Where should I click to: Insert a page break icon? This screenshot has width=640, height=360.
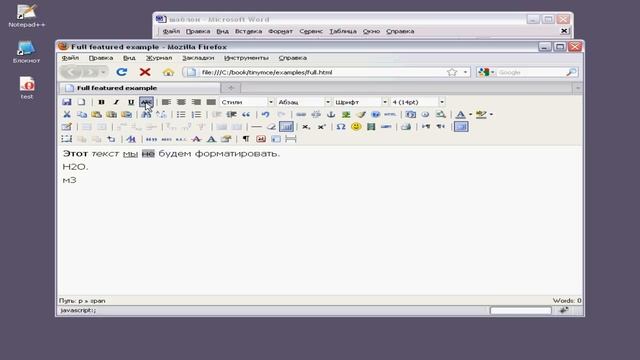click(291, 139)
